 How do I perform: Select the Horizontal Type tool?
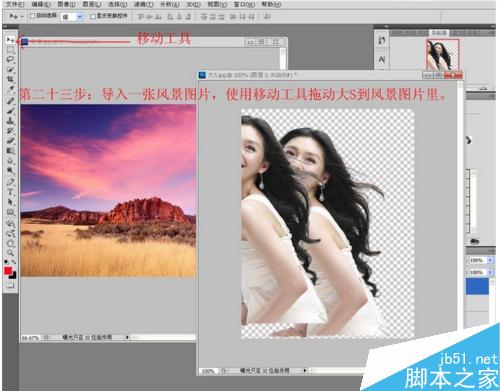(x=10, y=192)
